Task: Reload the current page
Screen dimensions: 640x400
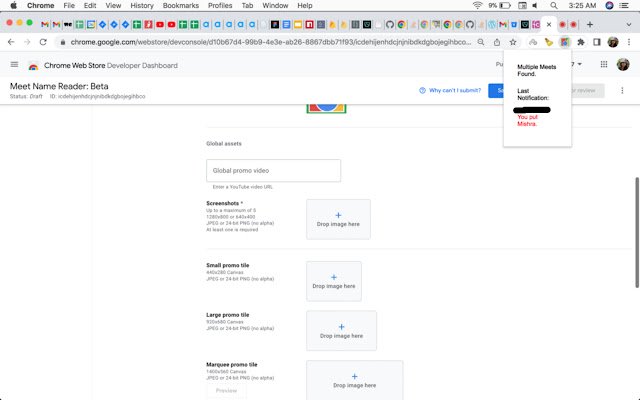Action: click(43, 42)
